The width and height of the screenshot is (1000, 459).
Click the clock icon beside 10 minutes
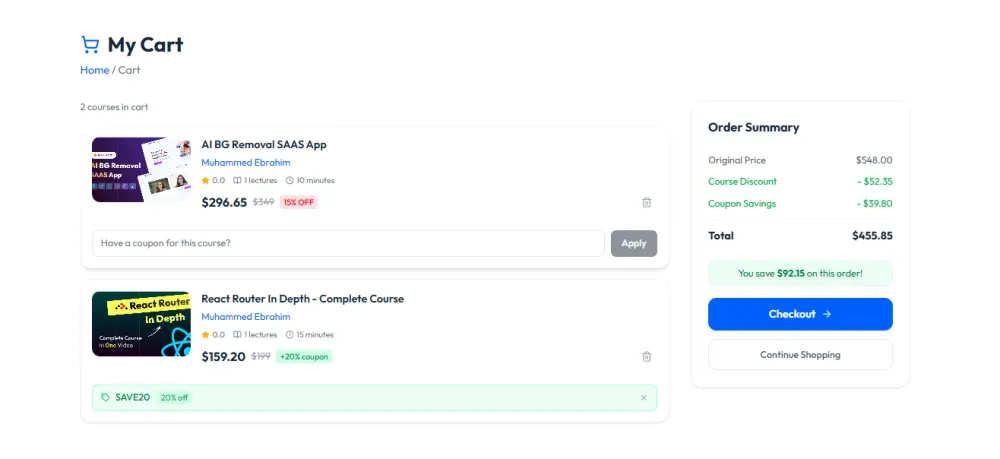(290, 180)
